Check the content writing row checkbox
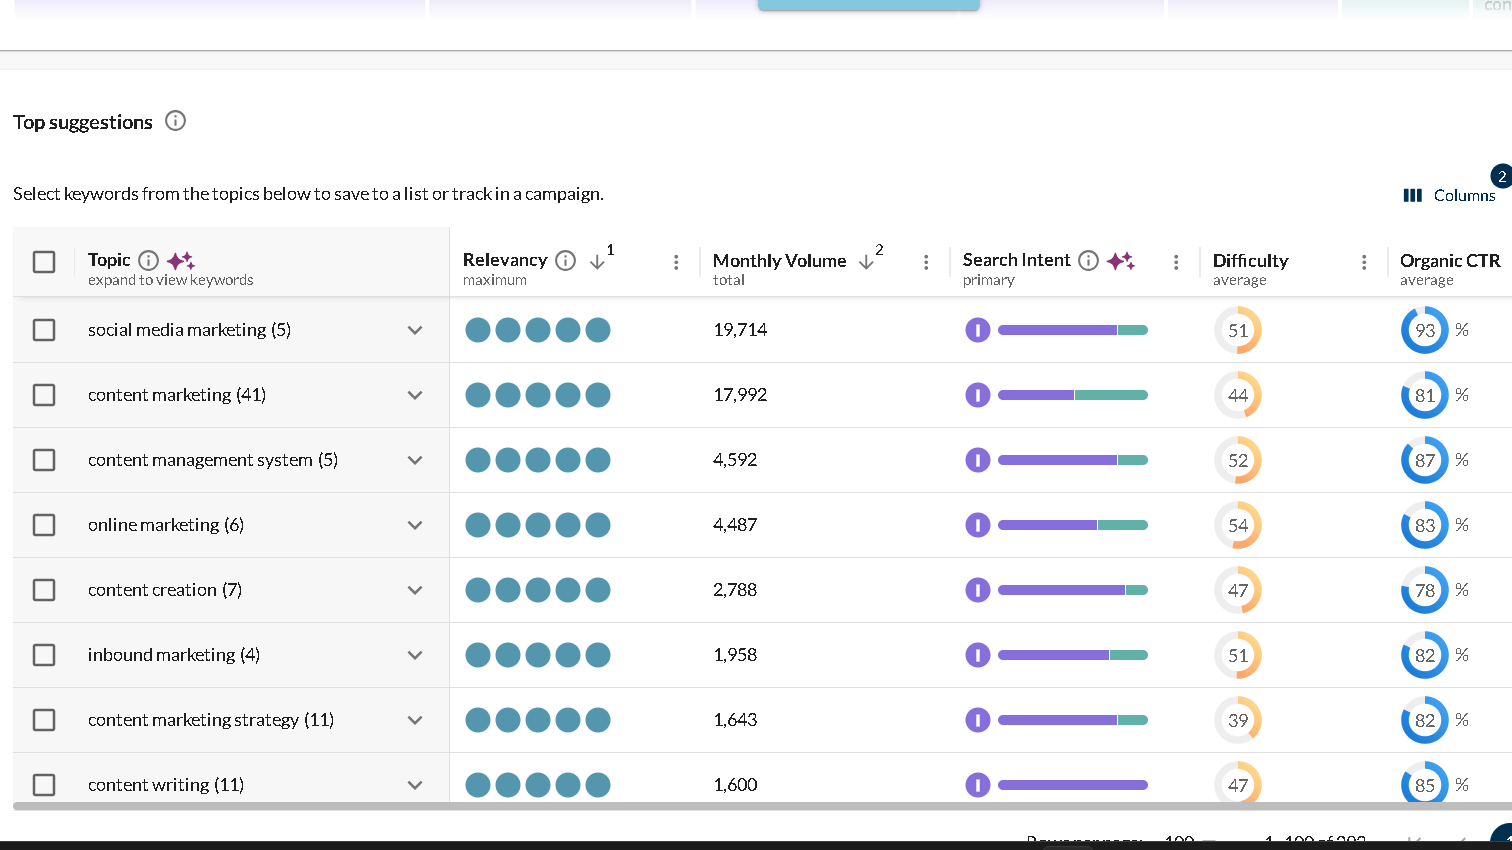Screen dimensions: 1512x850 tap(44, 785)
